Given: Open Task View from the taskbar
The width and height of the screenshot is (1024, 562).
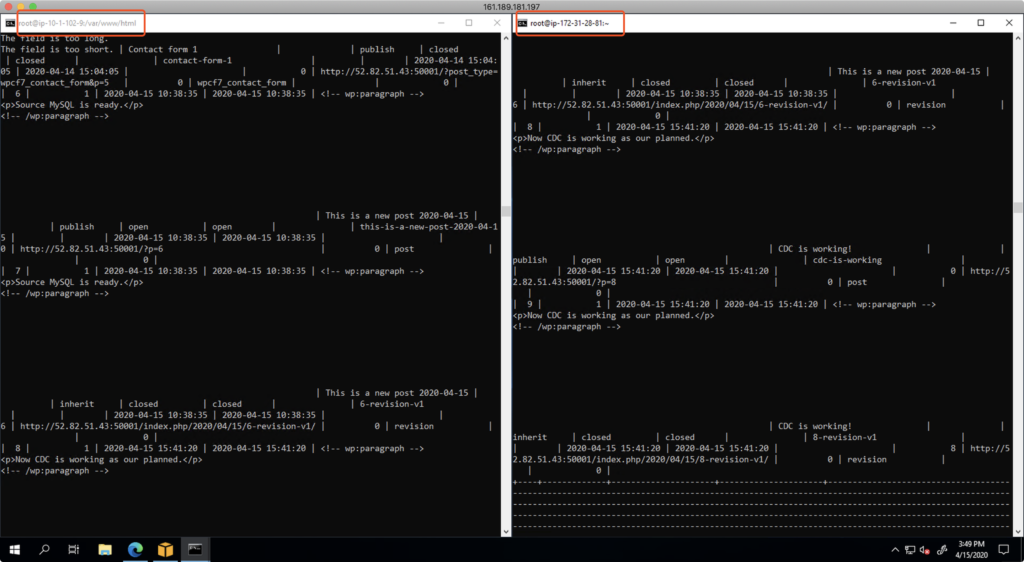Looking at the screenshot, I should (x=74, y=549).
